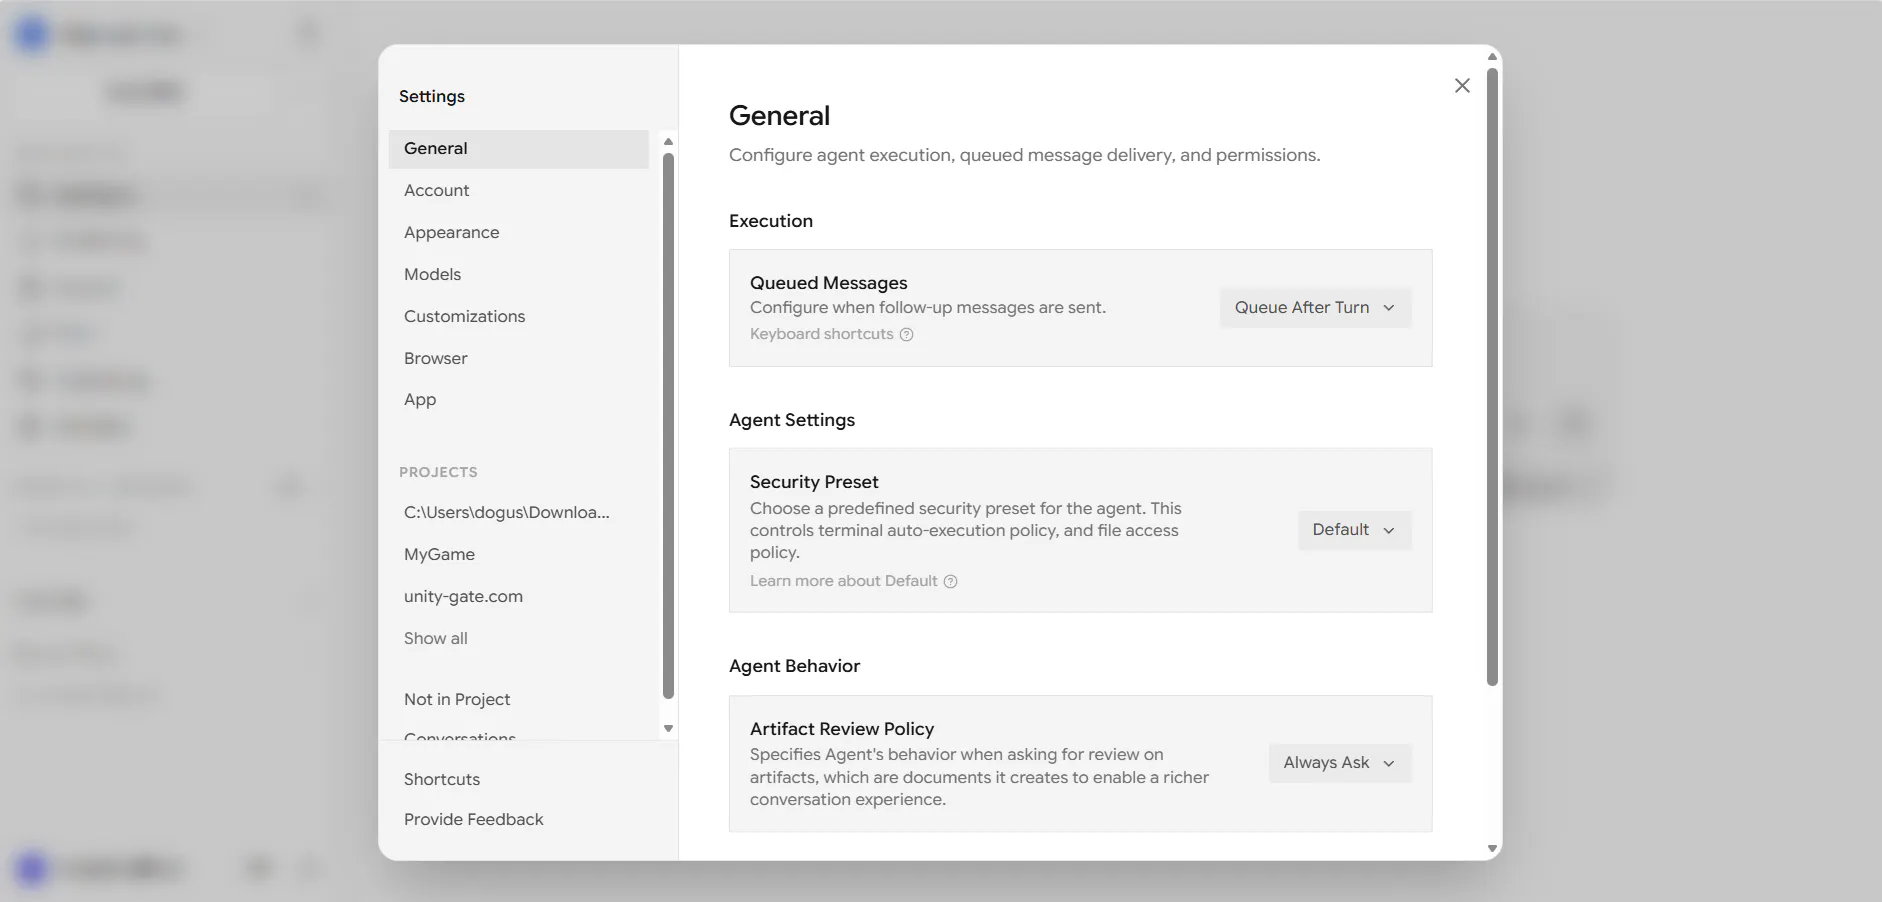Click the Queued Messages heading
Viewport: 1882px width, 902px height.
pos(828,284)
